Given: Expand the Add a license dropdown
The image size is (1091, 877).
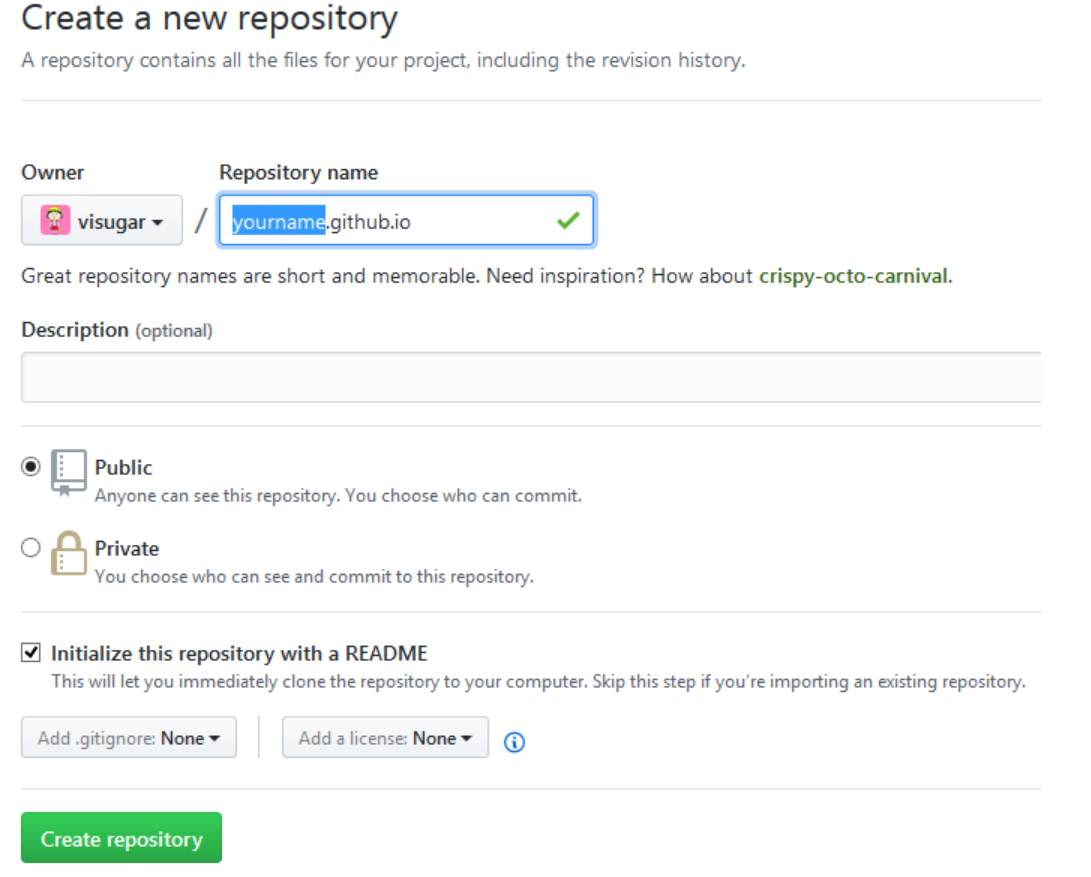Looking at the screenshot, I should point(385,738).
